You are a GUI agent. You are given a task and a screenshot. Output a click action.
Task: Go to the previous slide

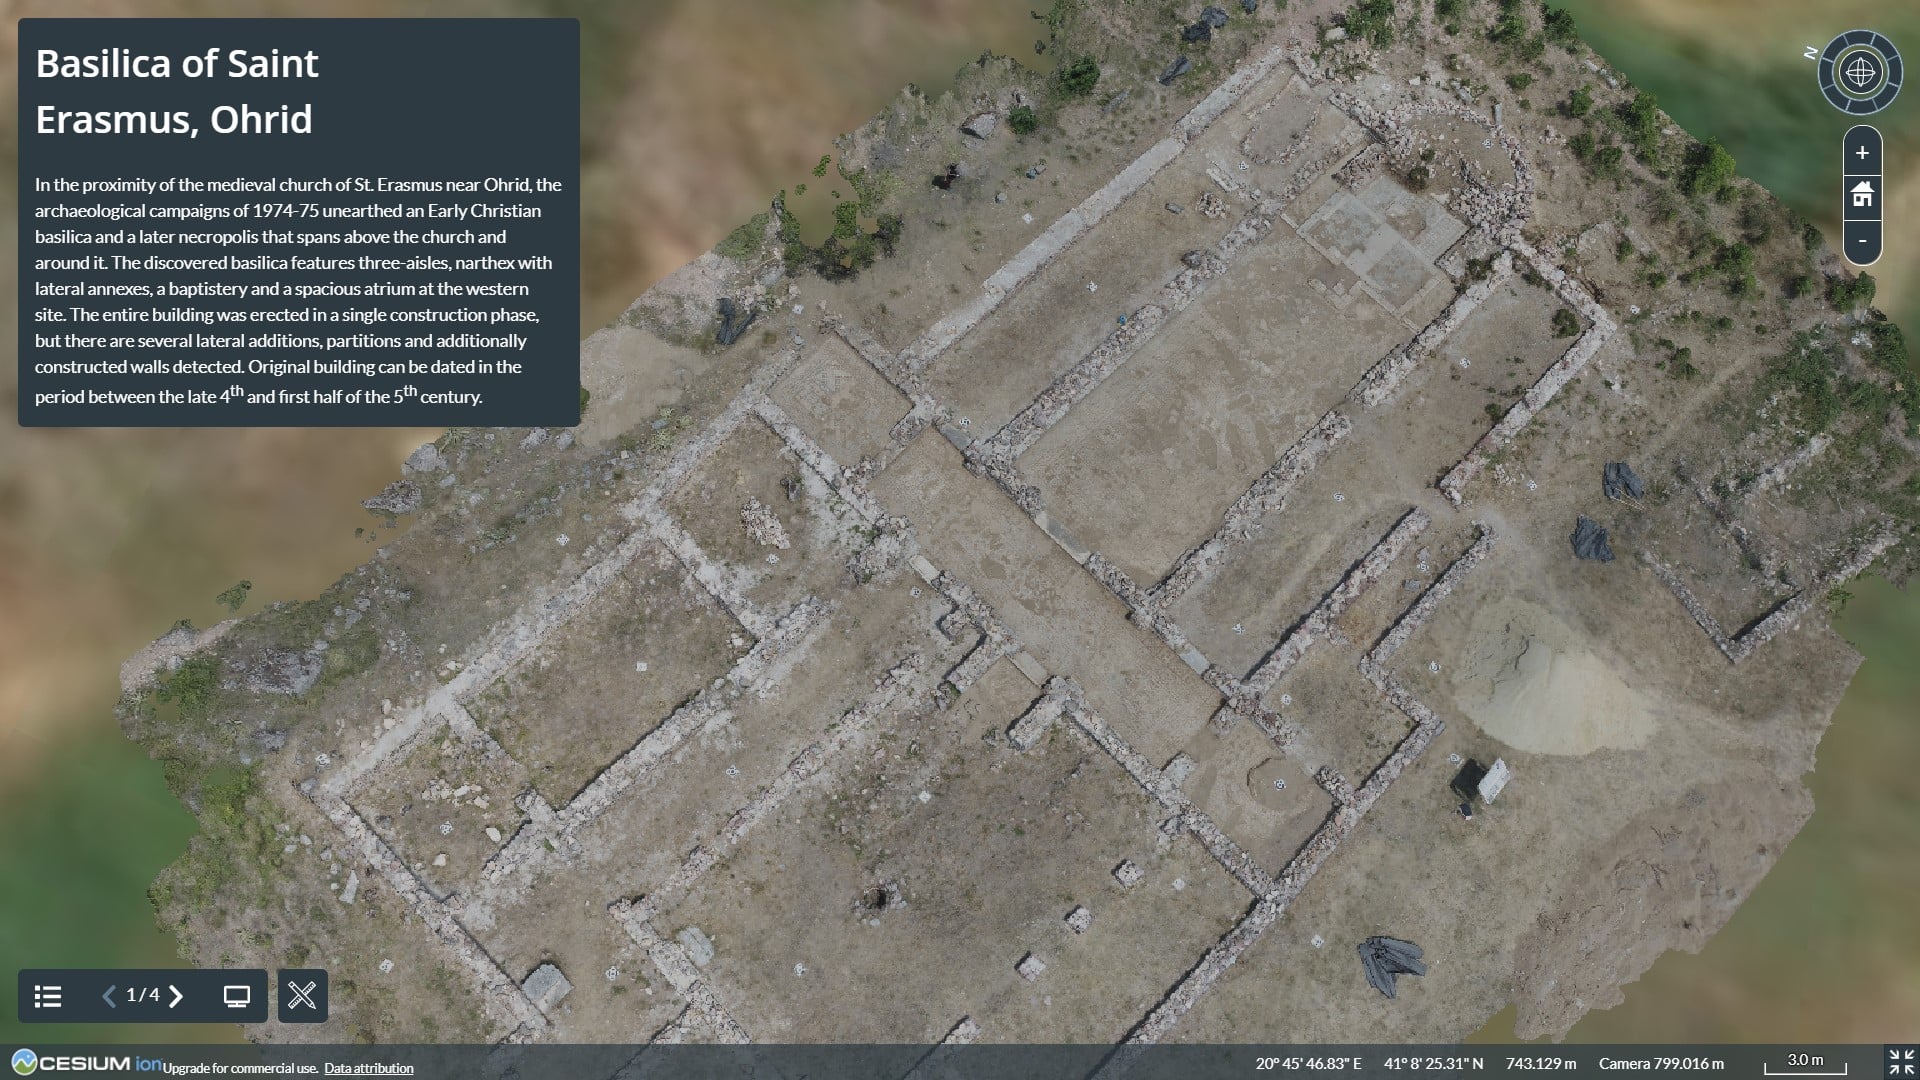[109, 996]
